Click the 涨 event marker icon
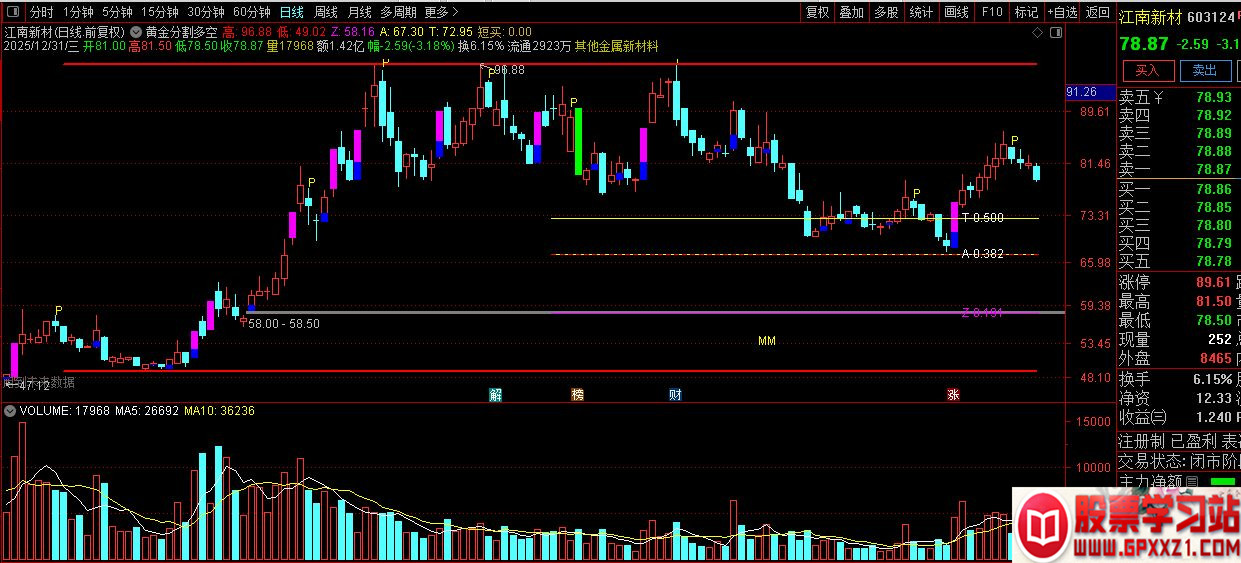 pos(953,394)
